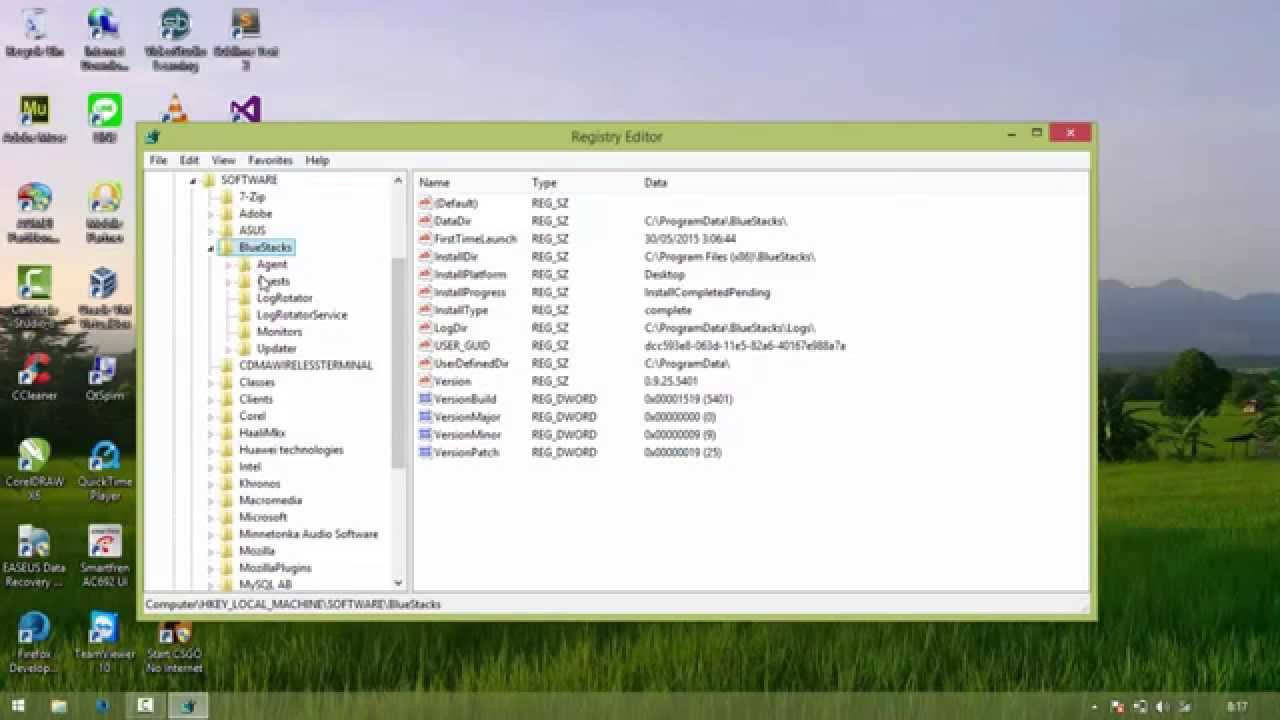The image size is (1280, 720).
Task: Select the Huawei technologies key
Action: 291,450
